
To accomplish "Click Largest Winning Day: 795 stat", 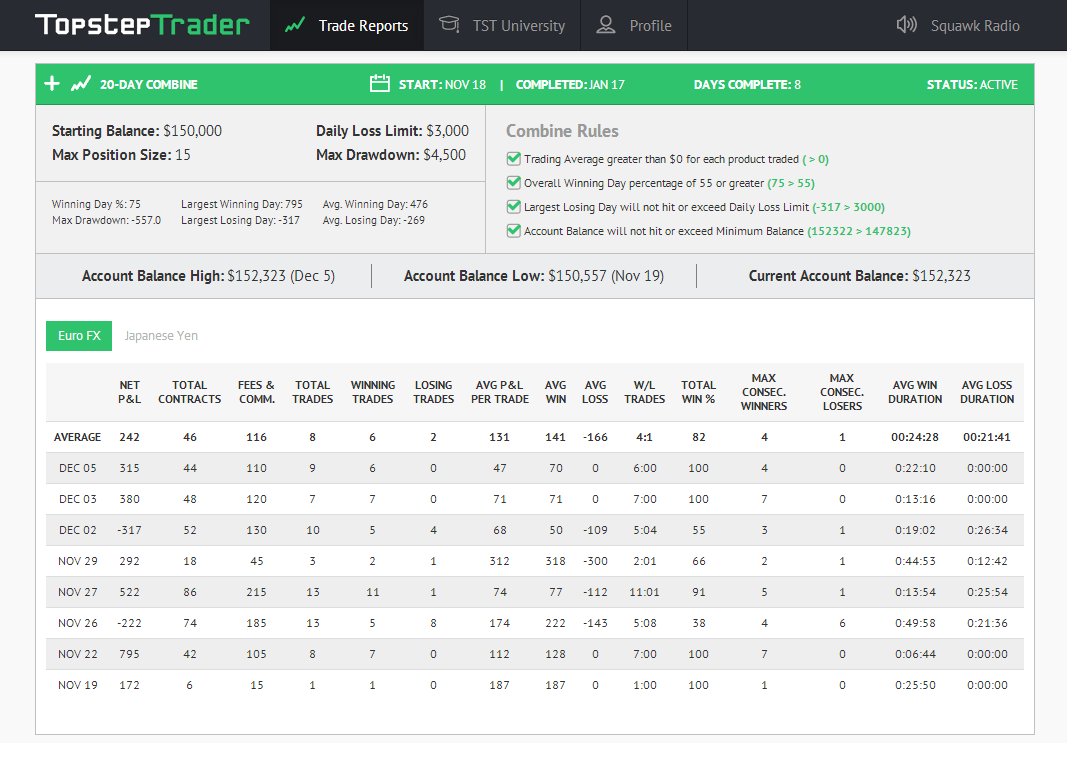I will click(242, 204).
